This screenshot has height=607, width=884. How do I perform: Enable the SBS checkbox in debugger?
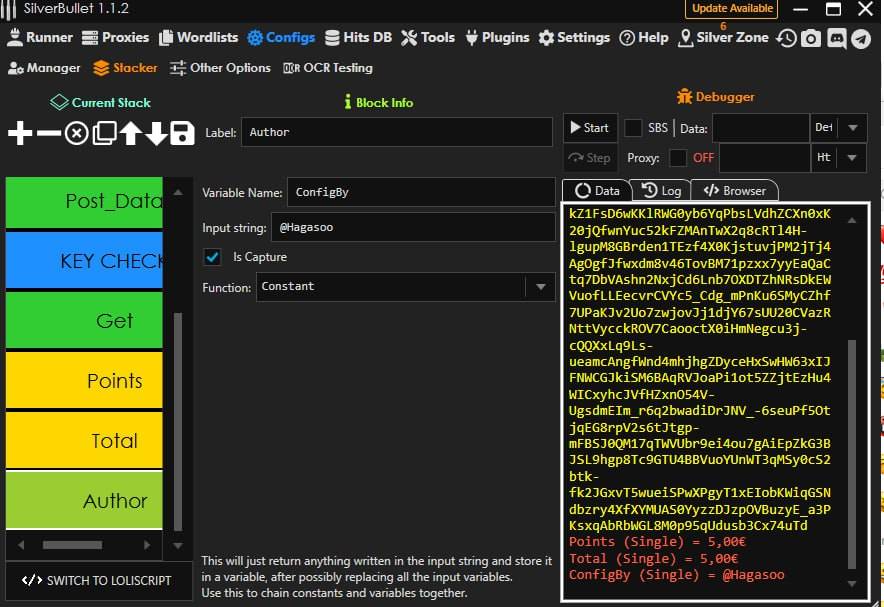pos(633,128)
